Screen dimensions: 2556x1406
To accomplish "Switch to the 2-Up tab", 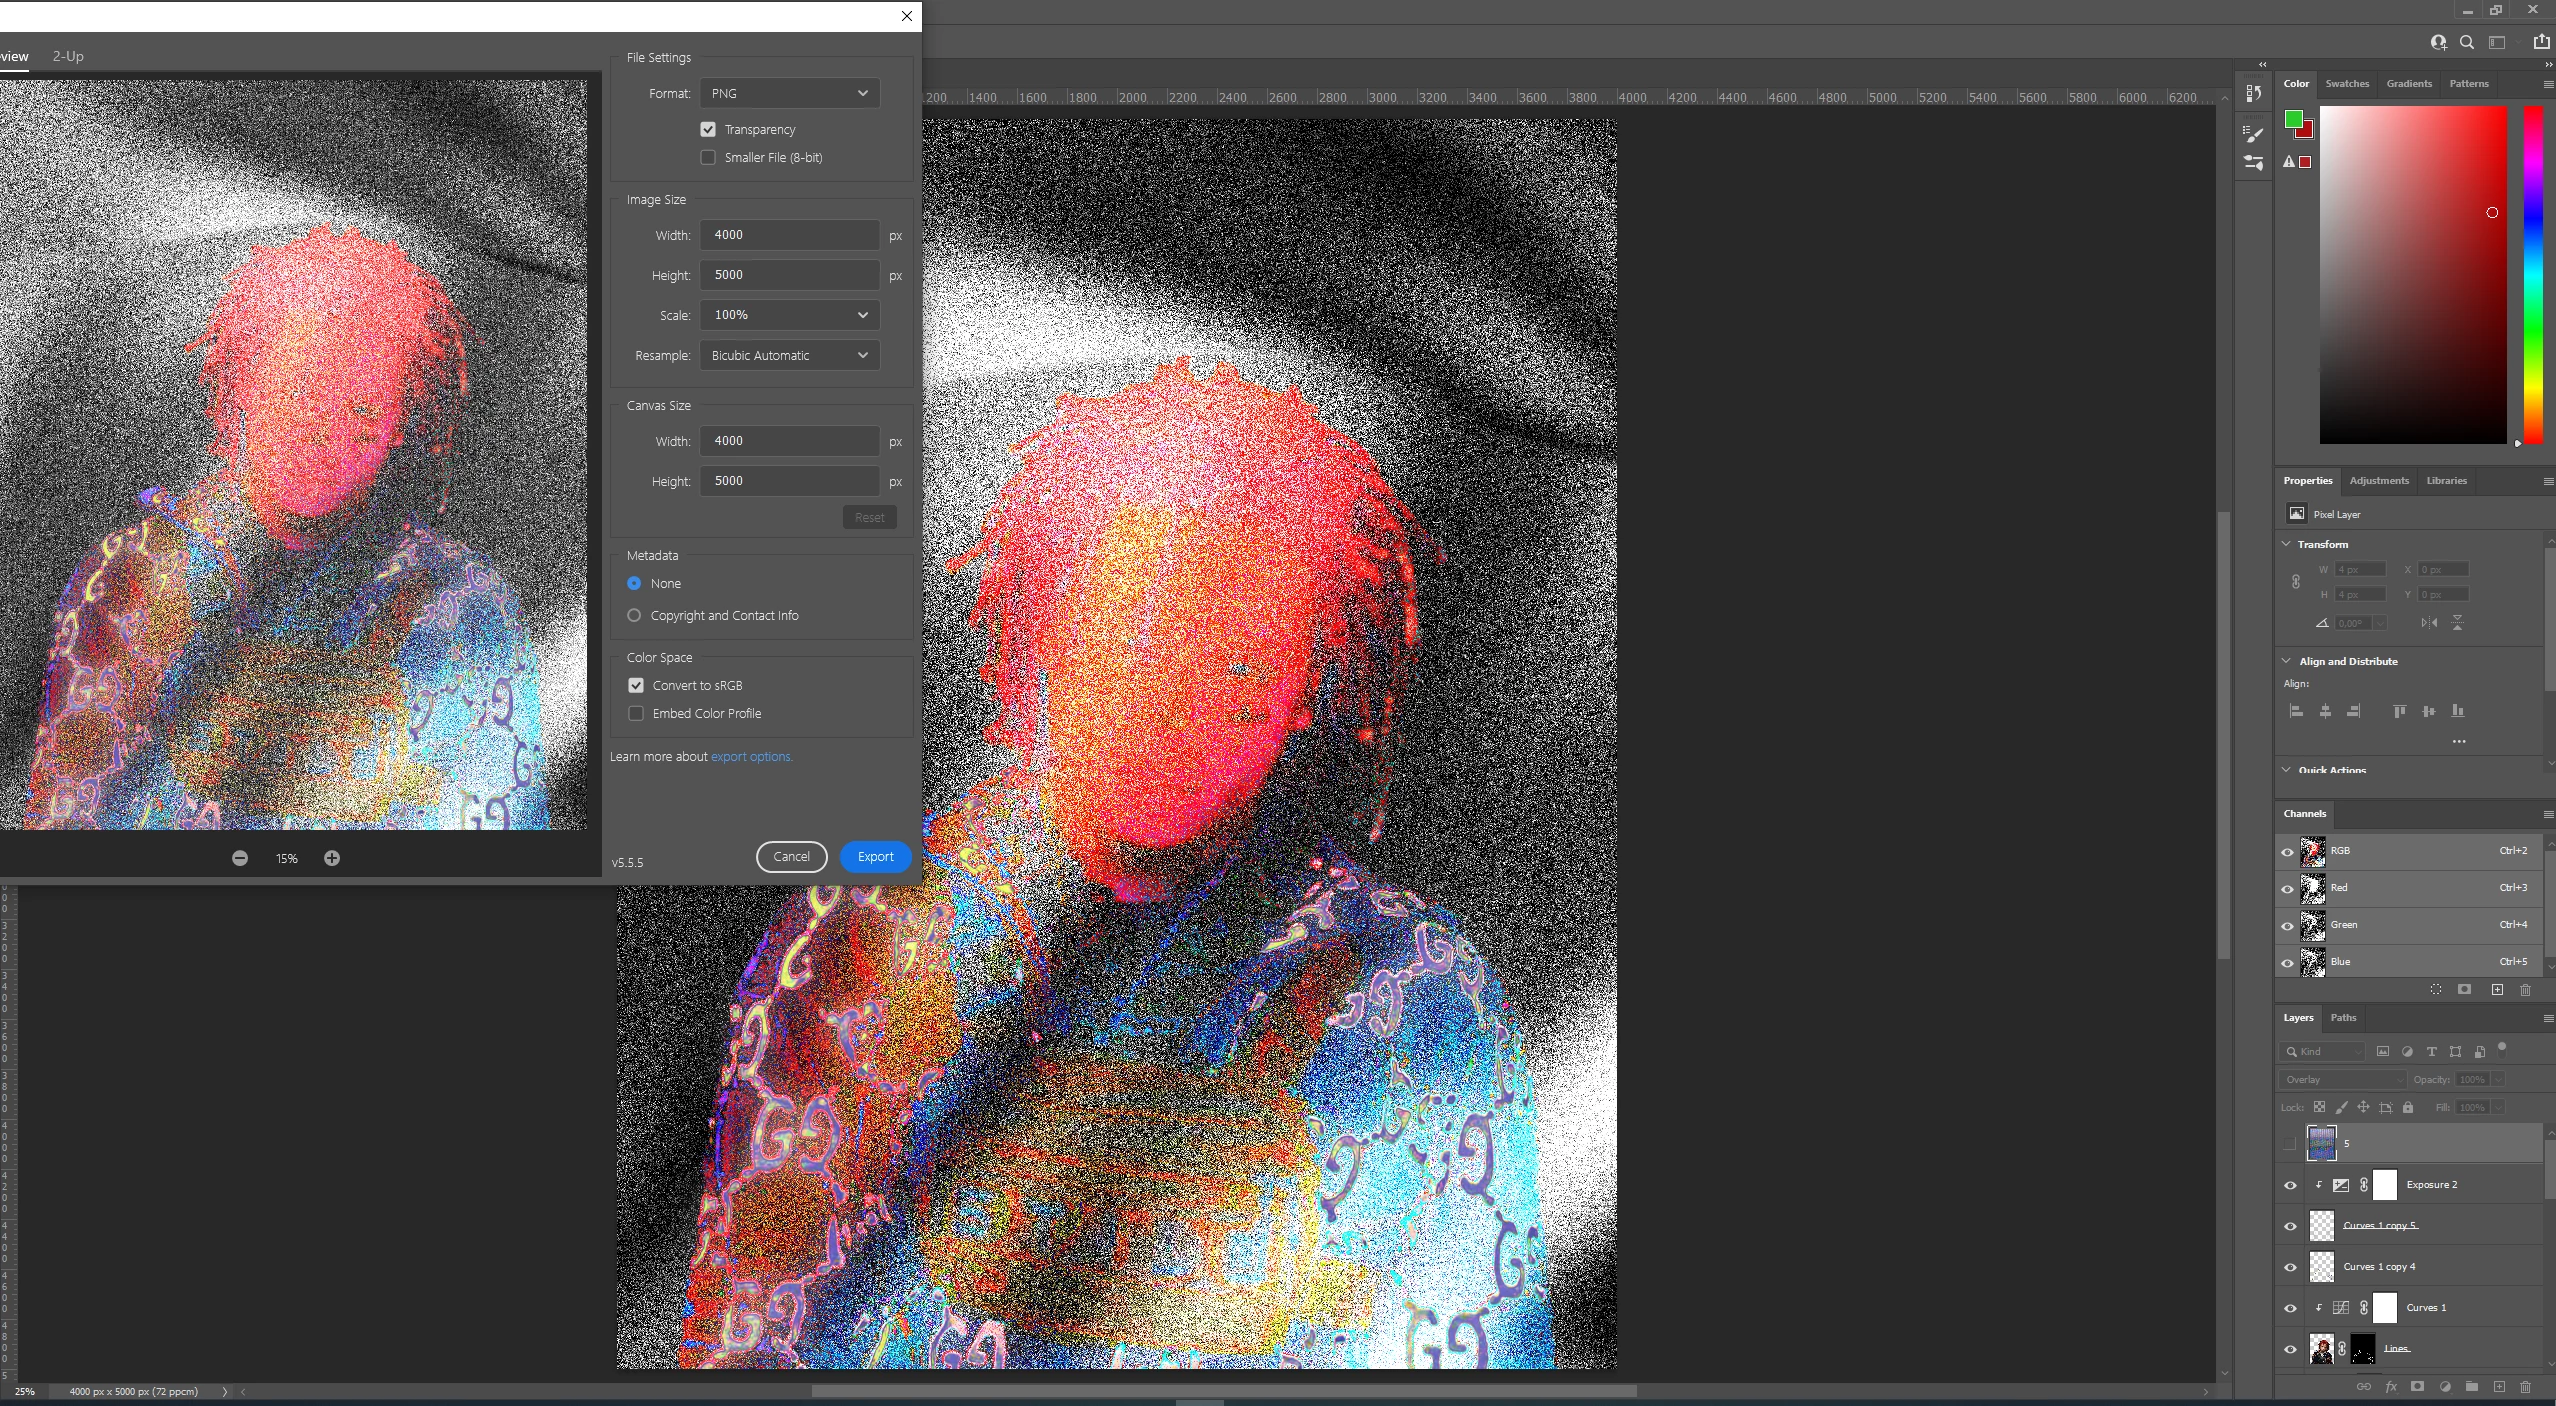I will pyautogui.click(x=68, y=56).
